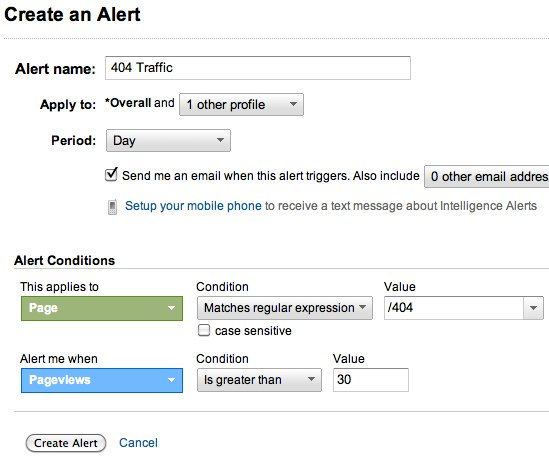
Task: Uncheck the send email alert checkbox
Action: point(111,174)
